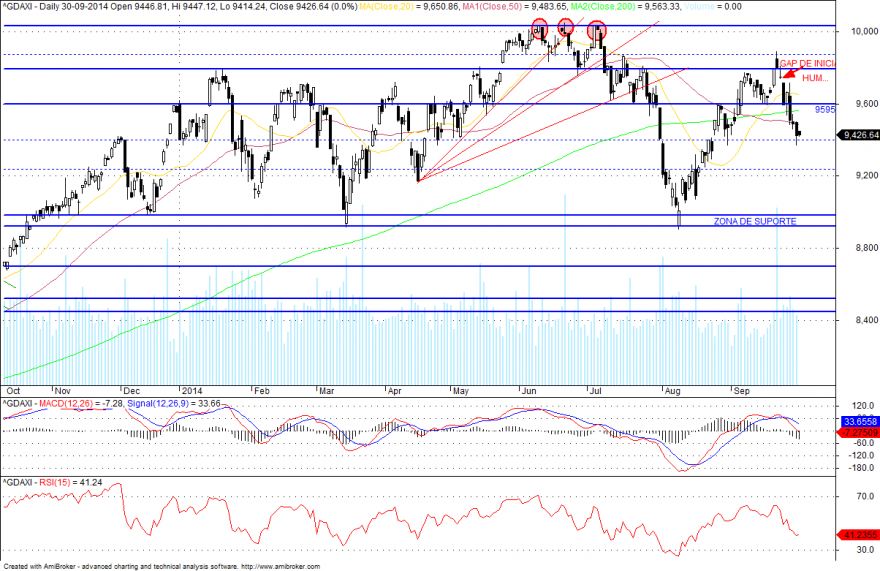
Task: Select the RSI(15) = 41.24 legend
Action: coord(70,482)
